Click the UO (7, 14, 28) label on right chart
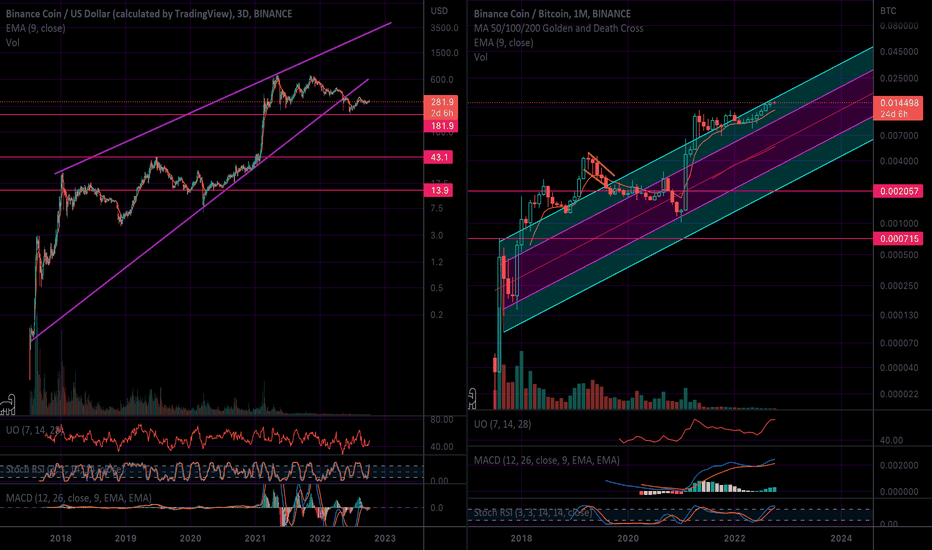The image size is (932, 550). pos(502,424)
